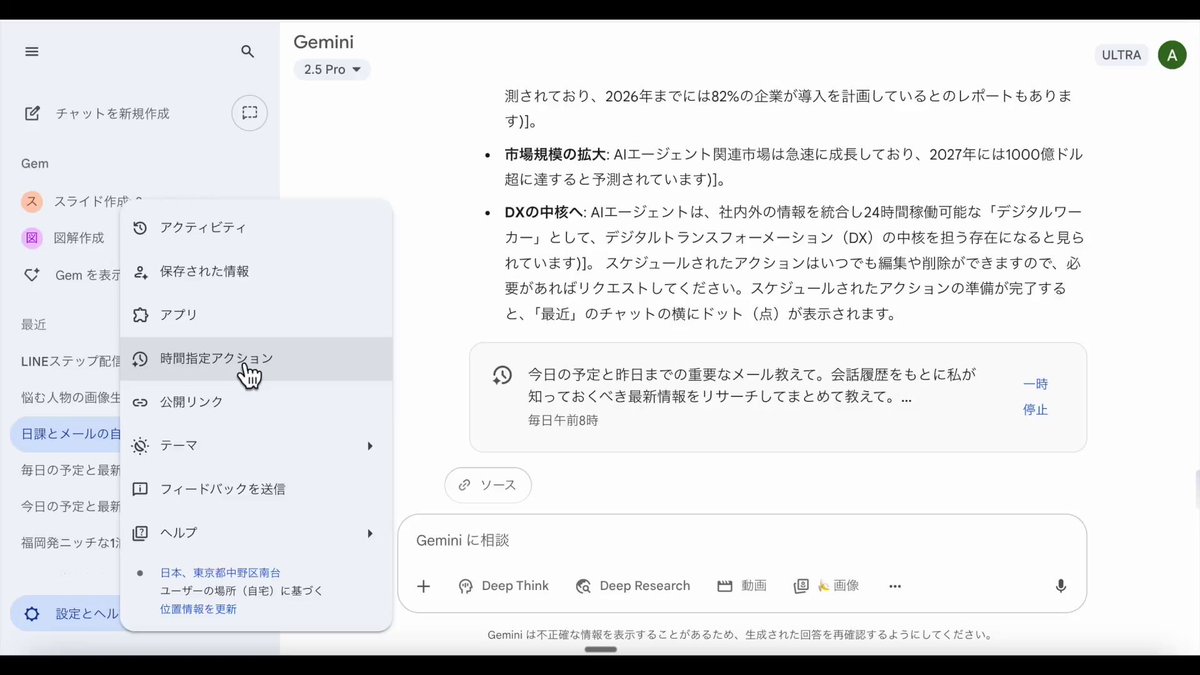Viewport: 1200px width, 675px height.
Task: Open the 悩む人物の画像生 recent chat
Action: tap(70, 397)
